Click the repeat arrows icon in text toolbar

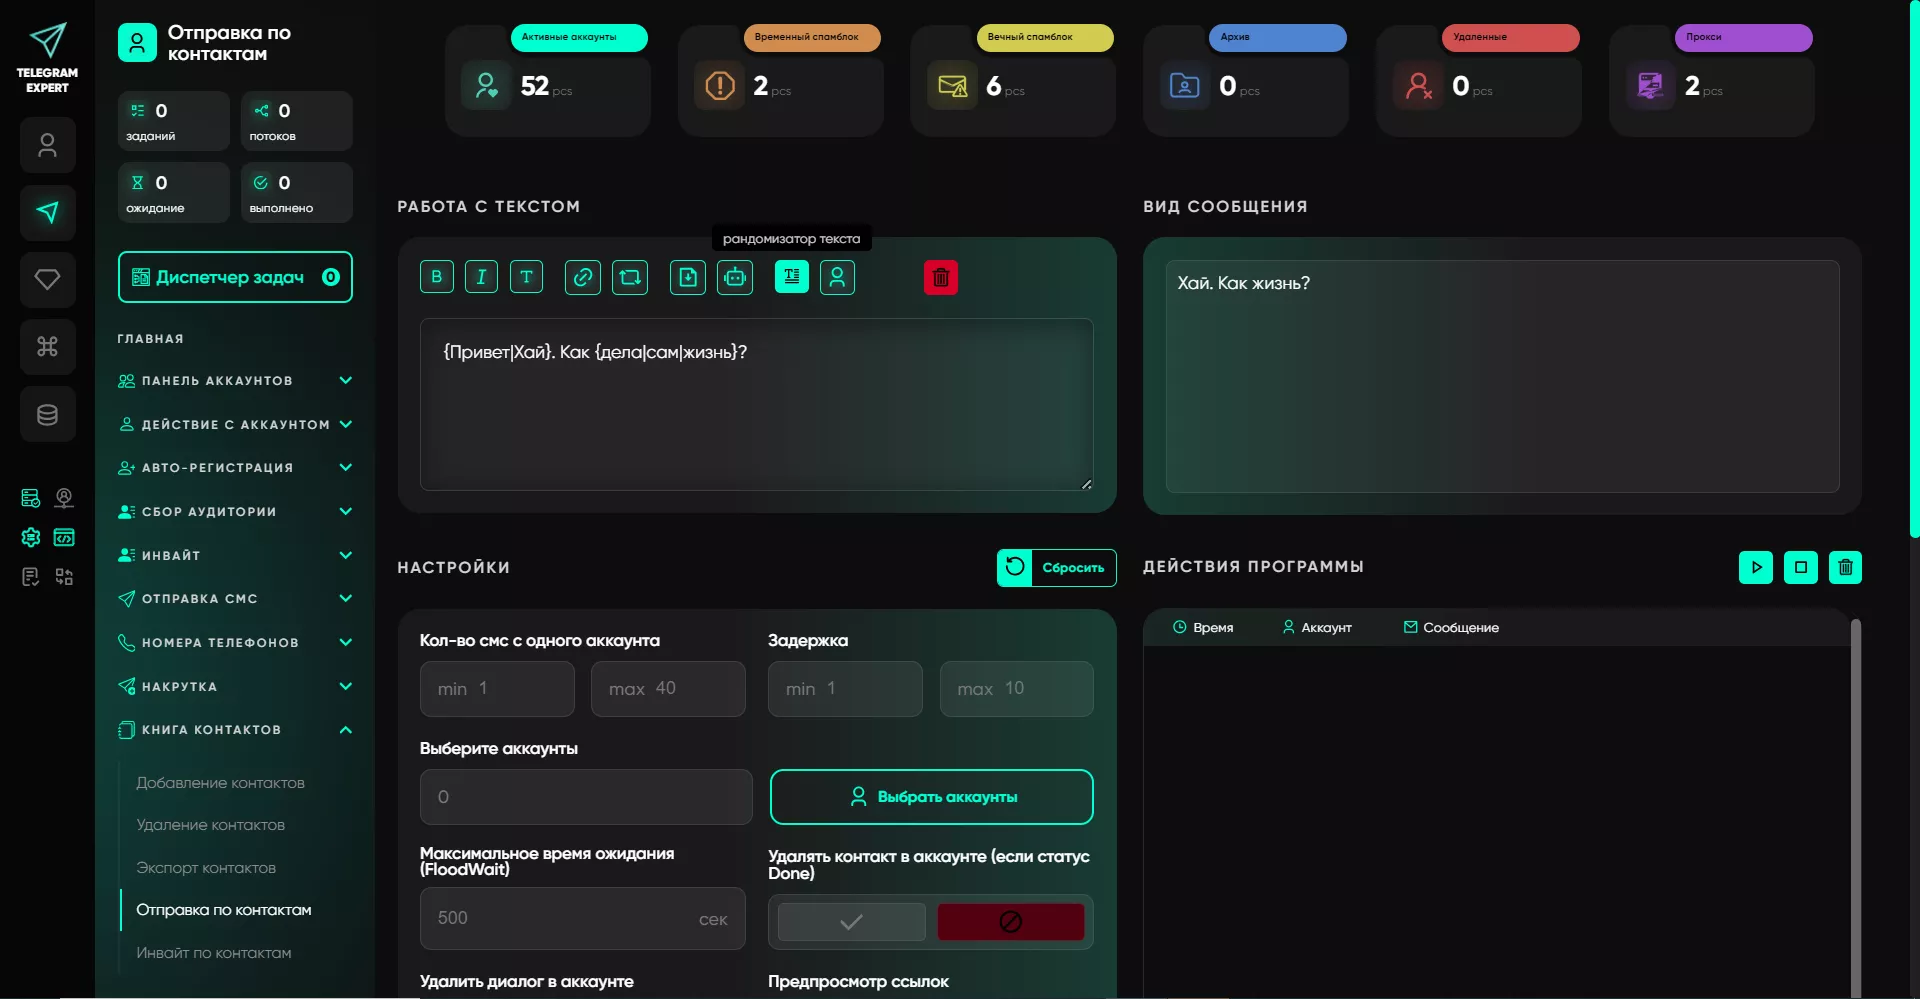pyautogui.click(x=630, y=277)
